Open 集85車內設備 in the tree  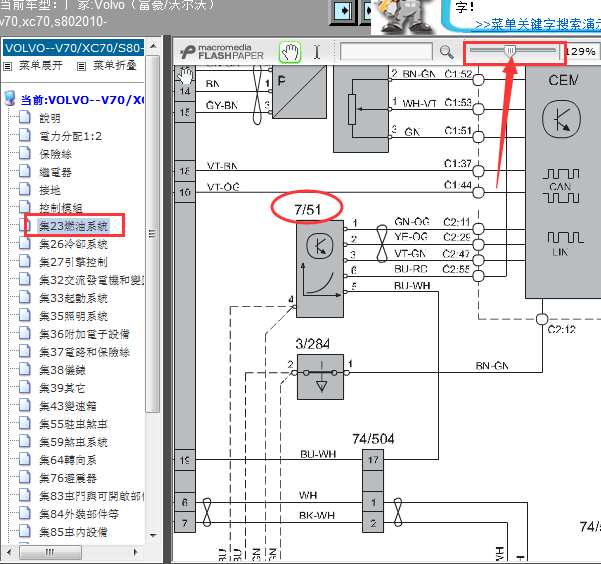(73, 533)
